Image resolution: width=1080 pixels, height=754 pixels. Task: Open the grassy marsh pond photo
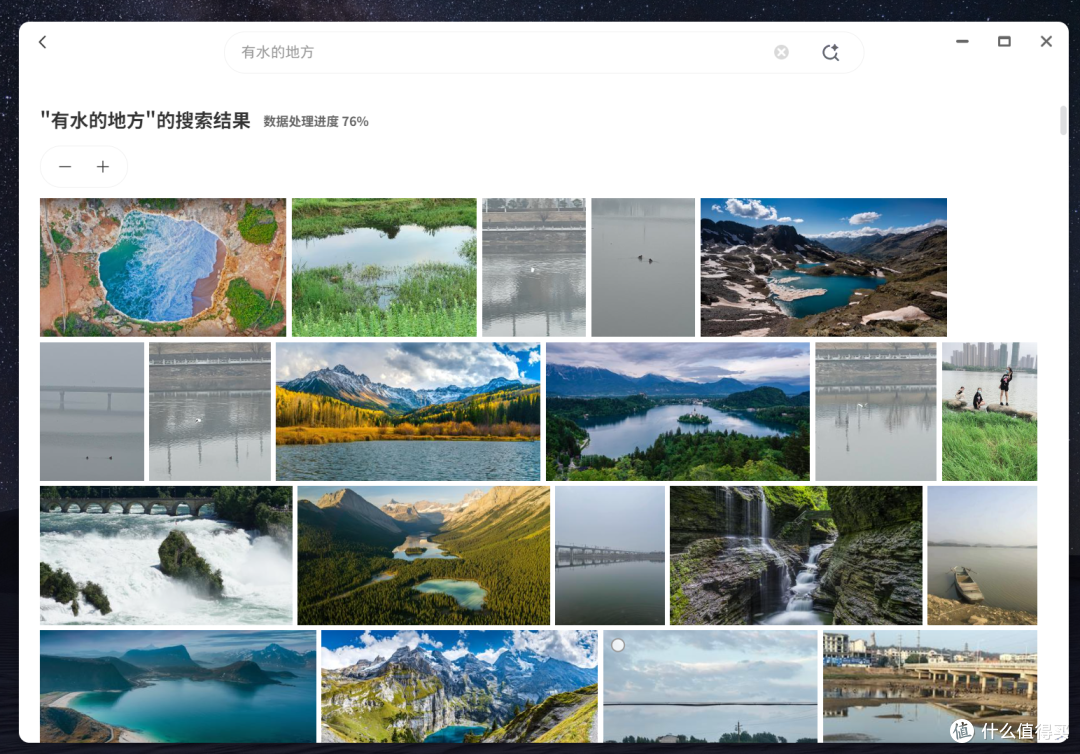(384, 267)
